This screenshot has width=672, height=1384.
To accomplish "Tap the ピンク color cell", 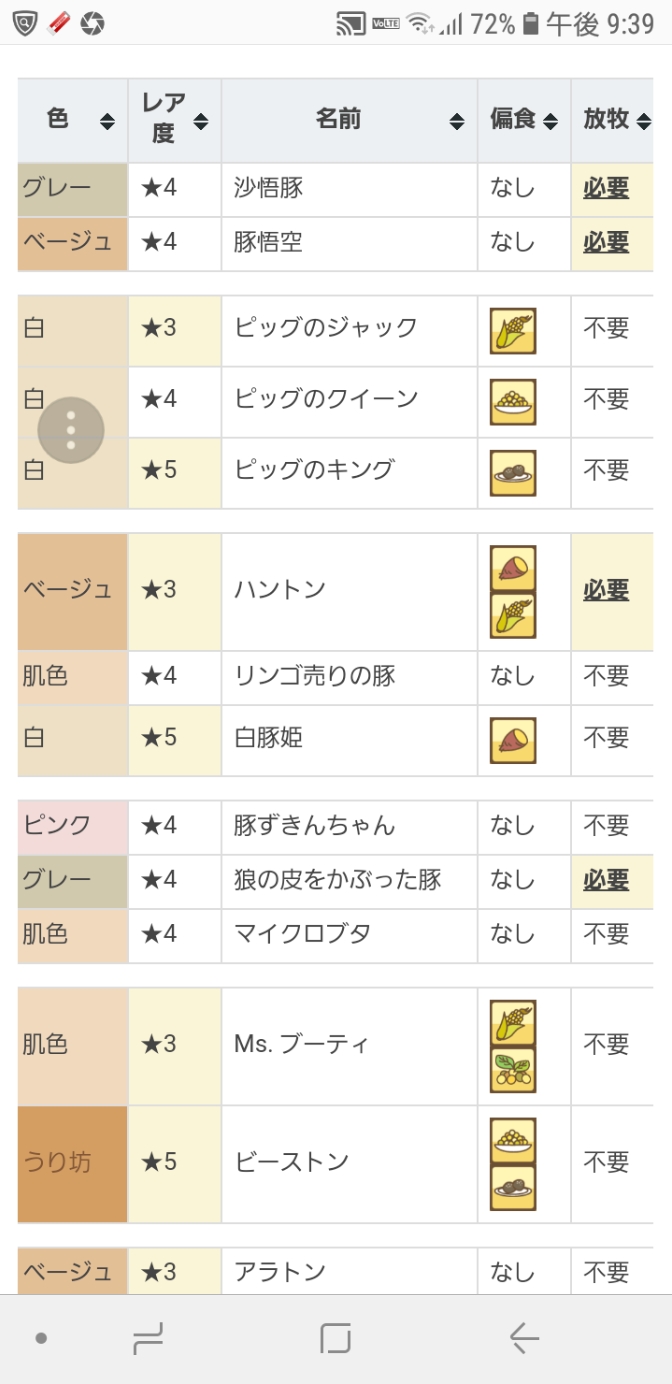I will click(72, 826).
